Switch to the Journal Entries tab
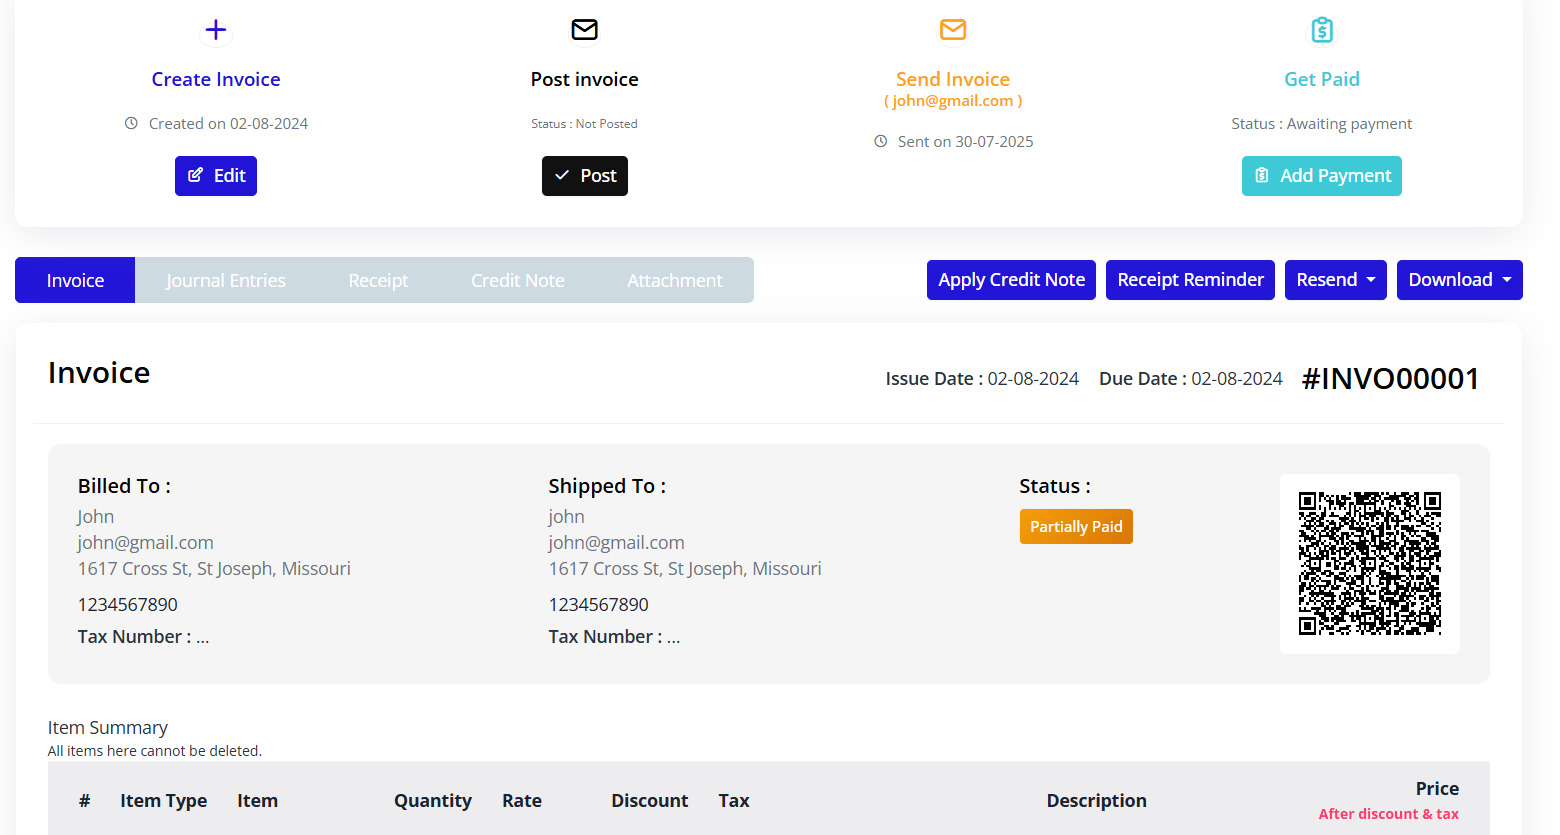Image resolution: width=1560 pixels, height=835 pixels. click(x=226, y=280)
